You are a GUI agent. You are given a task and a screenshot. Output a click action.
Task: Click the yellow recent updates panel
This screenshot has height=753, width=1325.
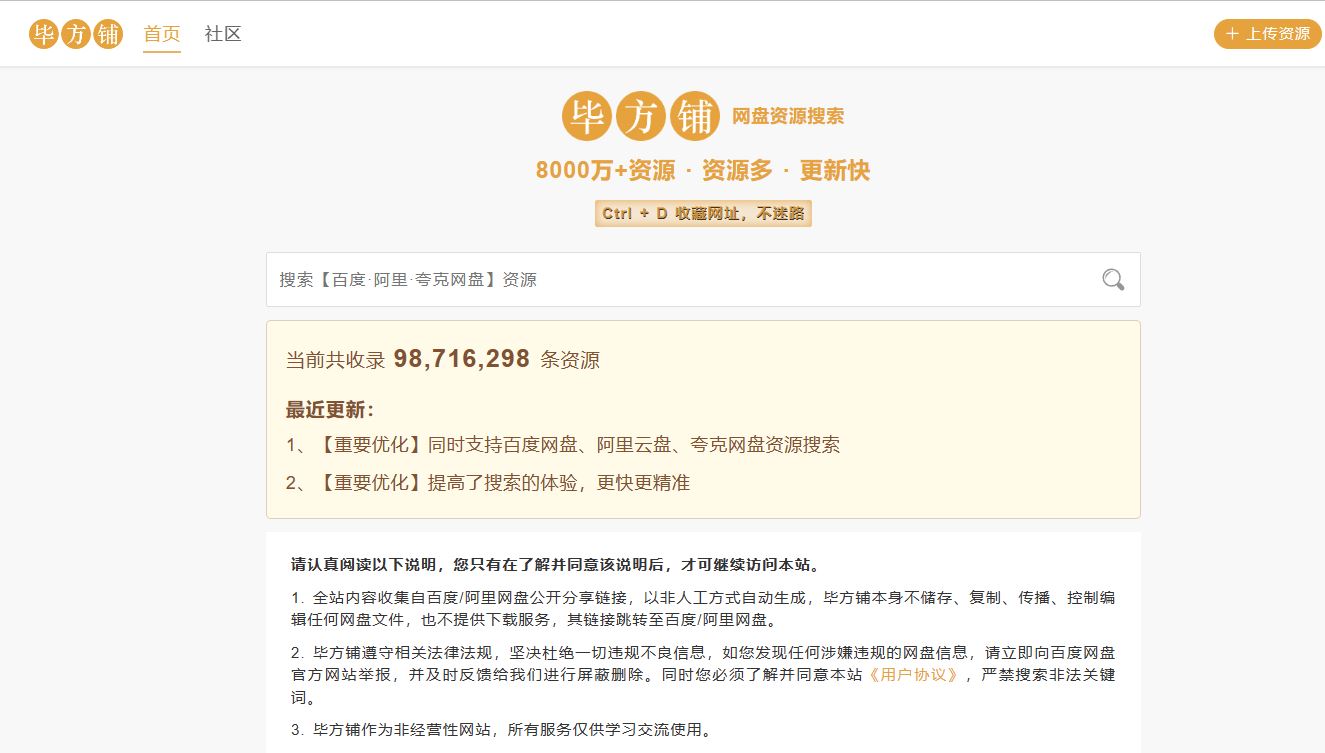coord(703,418)
